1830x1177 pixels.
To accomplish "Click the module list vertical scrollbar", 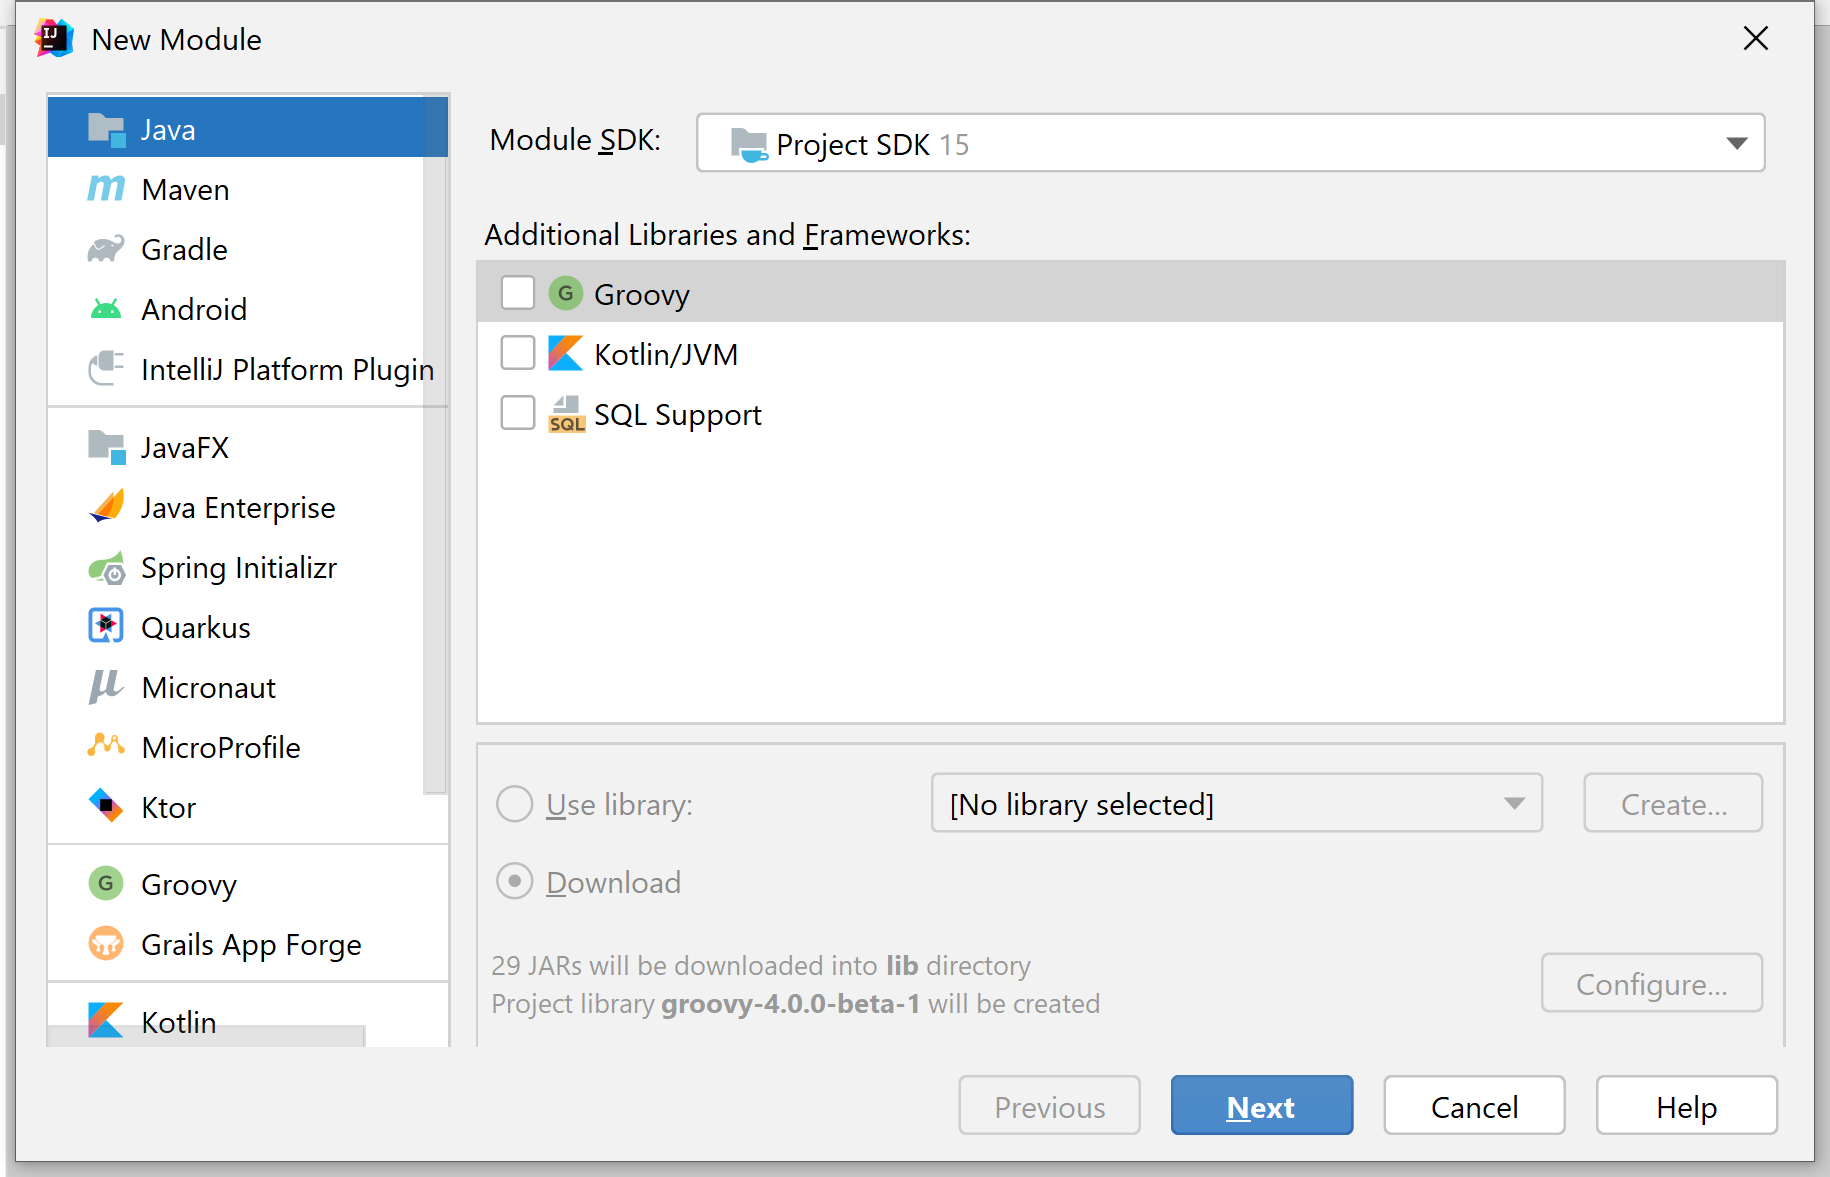I will (435, 445).
